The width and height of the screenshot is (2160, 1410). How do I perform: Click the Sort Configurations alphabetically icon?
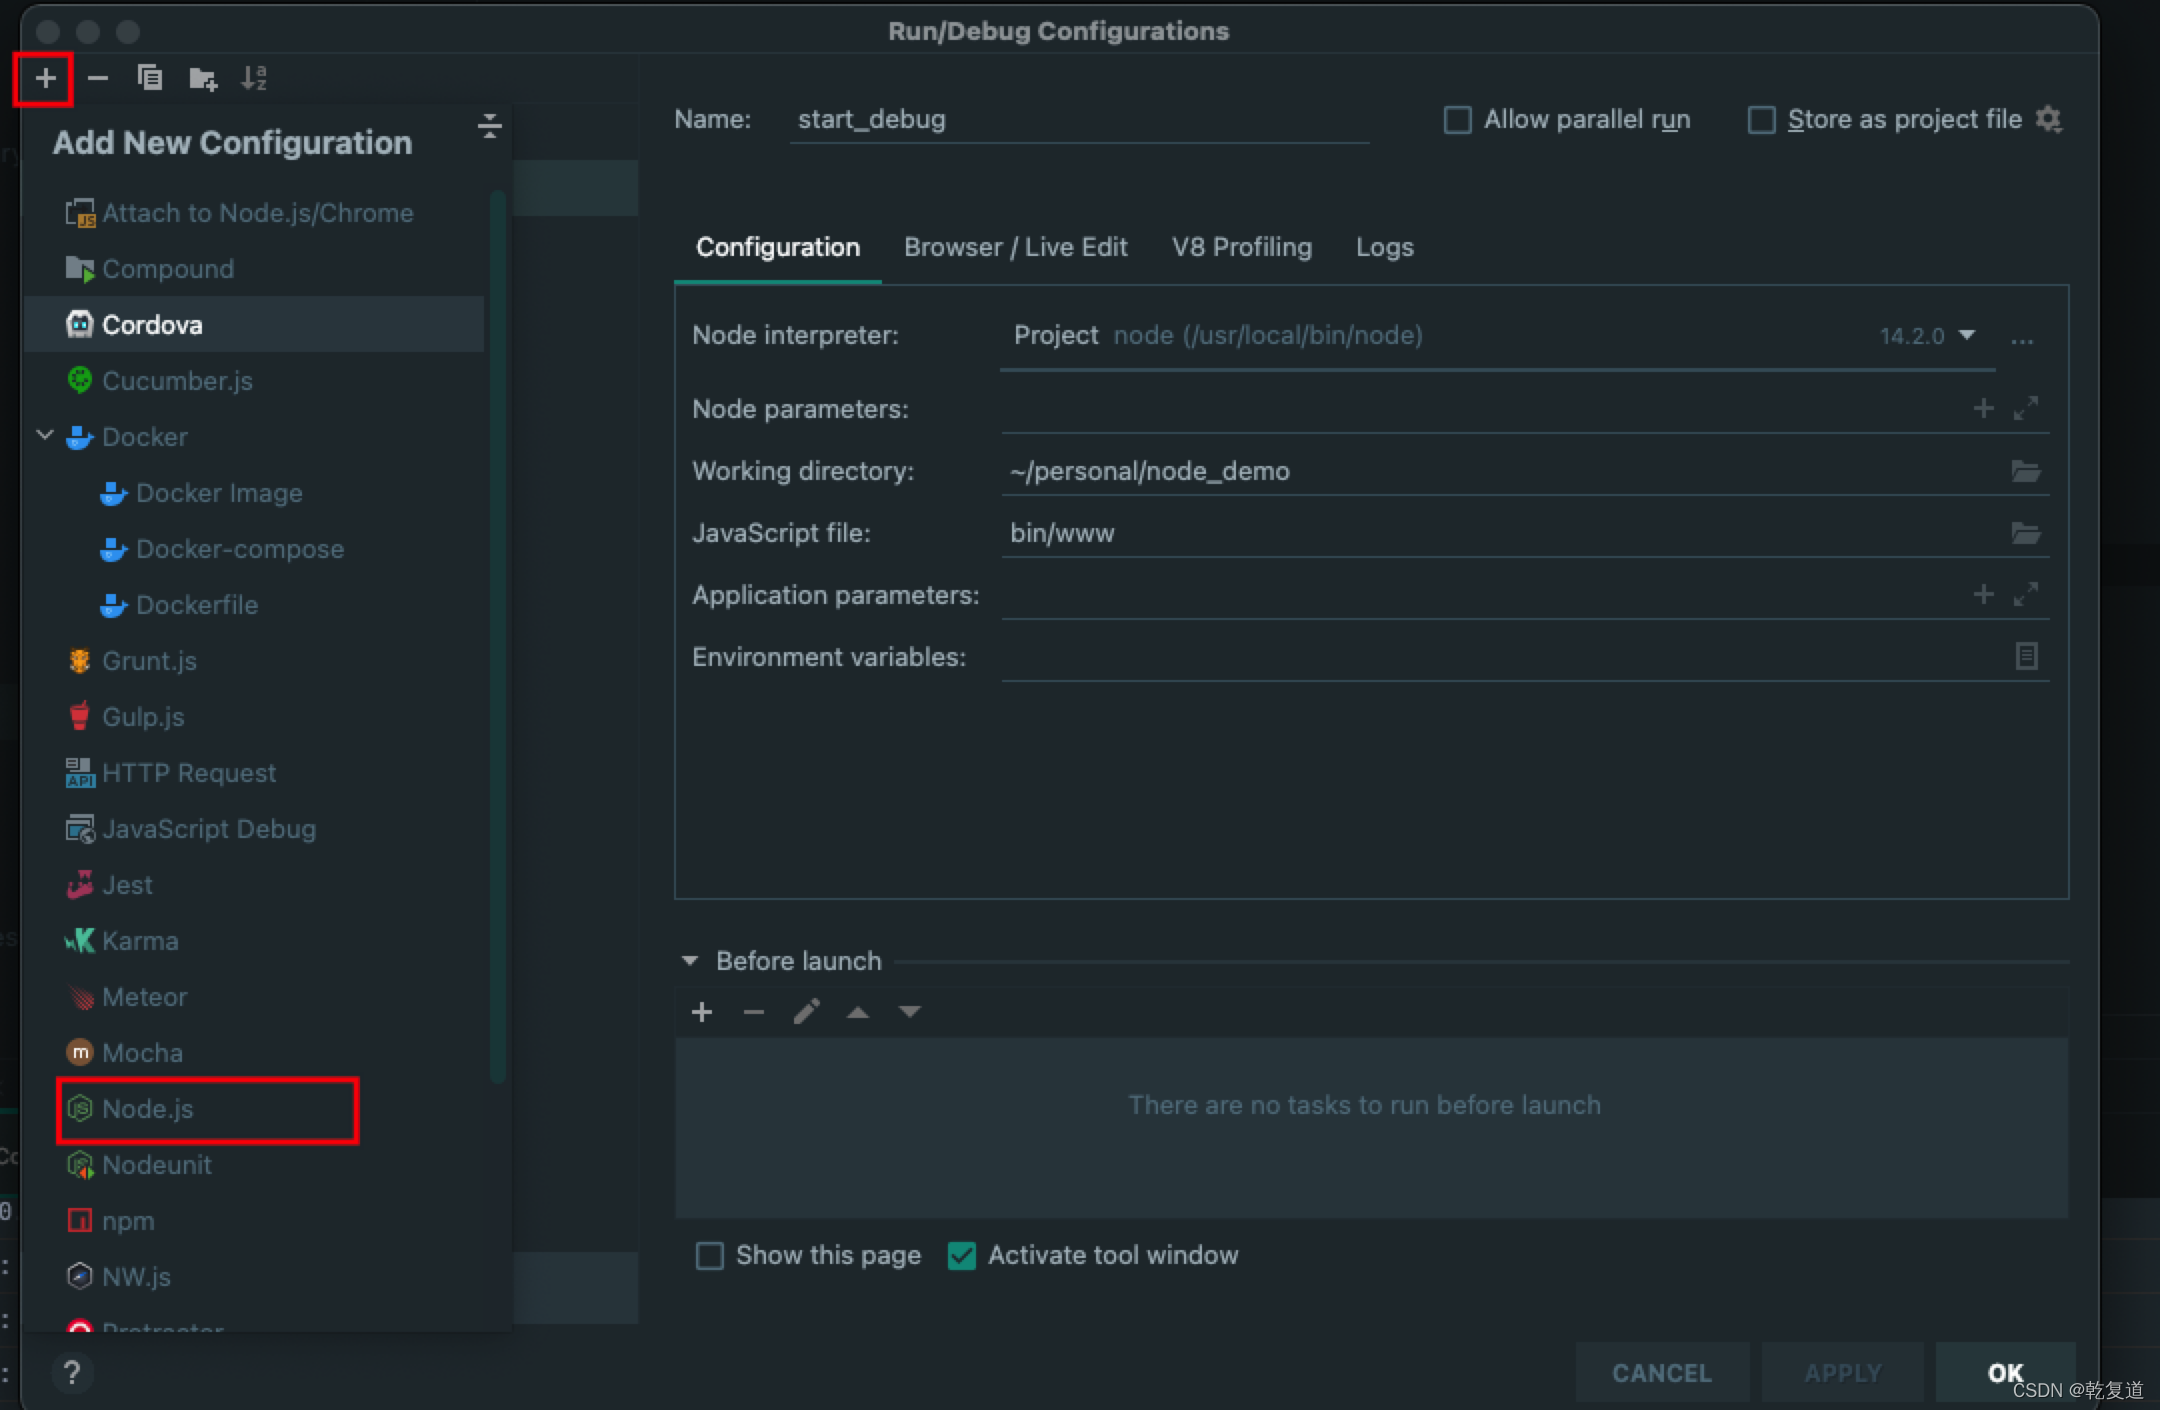click(254, 78)
